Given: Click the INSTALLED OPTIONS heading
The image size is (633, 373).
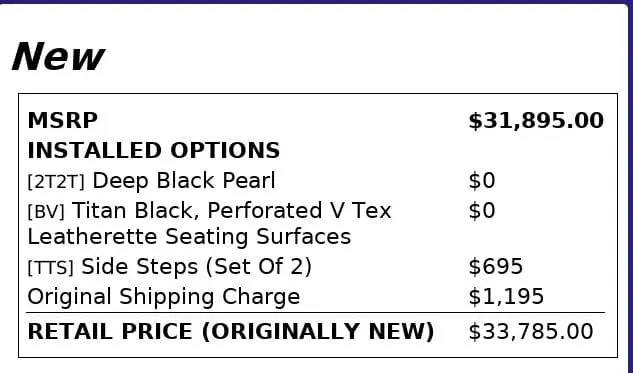Looking at the screenshot, I should coord(153,150).
